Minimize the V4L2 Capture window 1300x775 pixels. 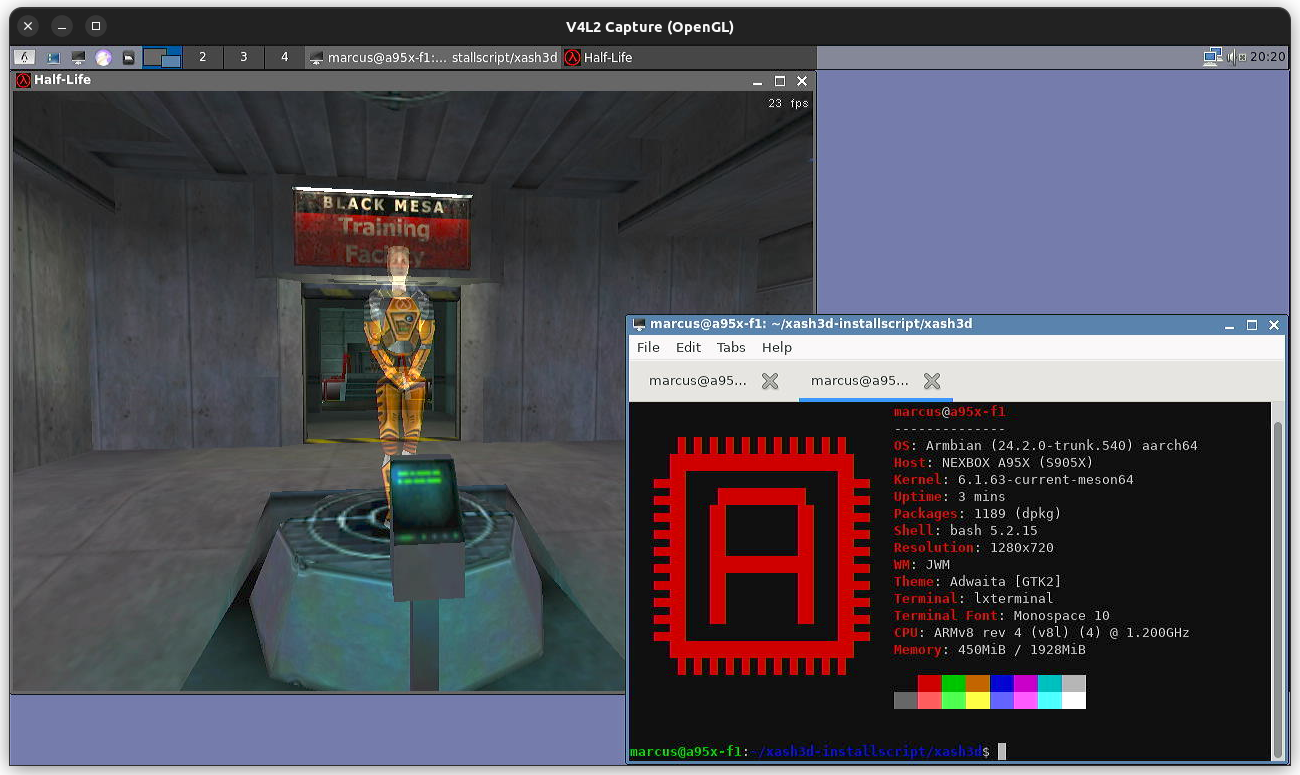(x=61, y=26)
